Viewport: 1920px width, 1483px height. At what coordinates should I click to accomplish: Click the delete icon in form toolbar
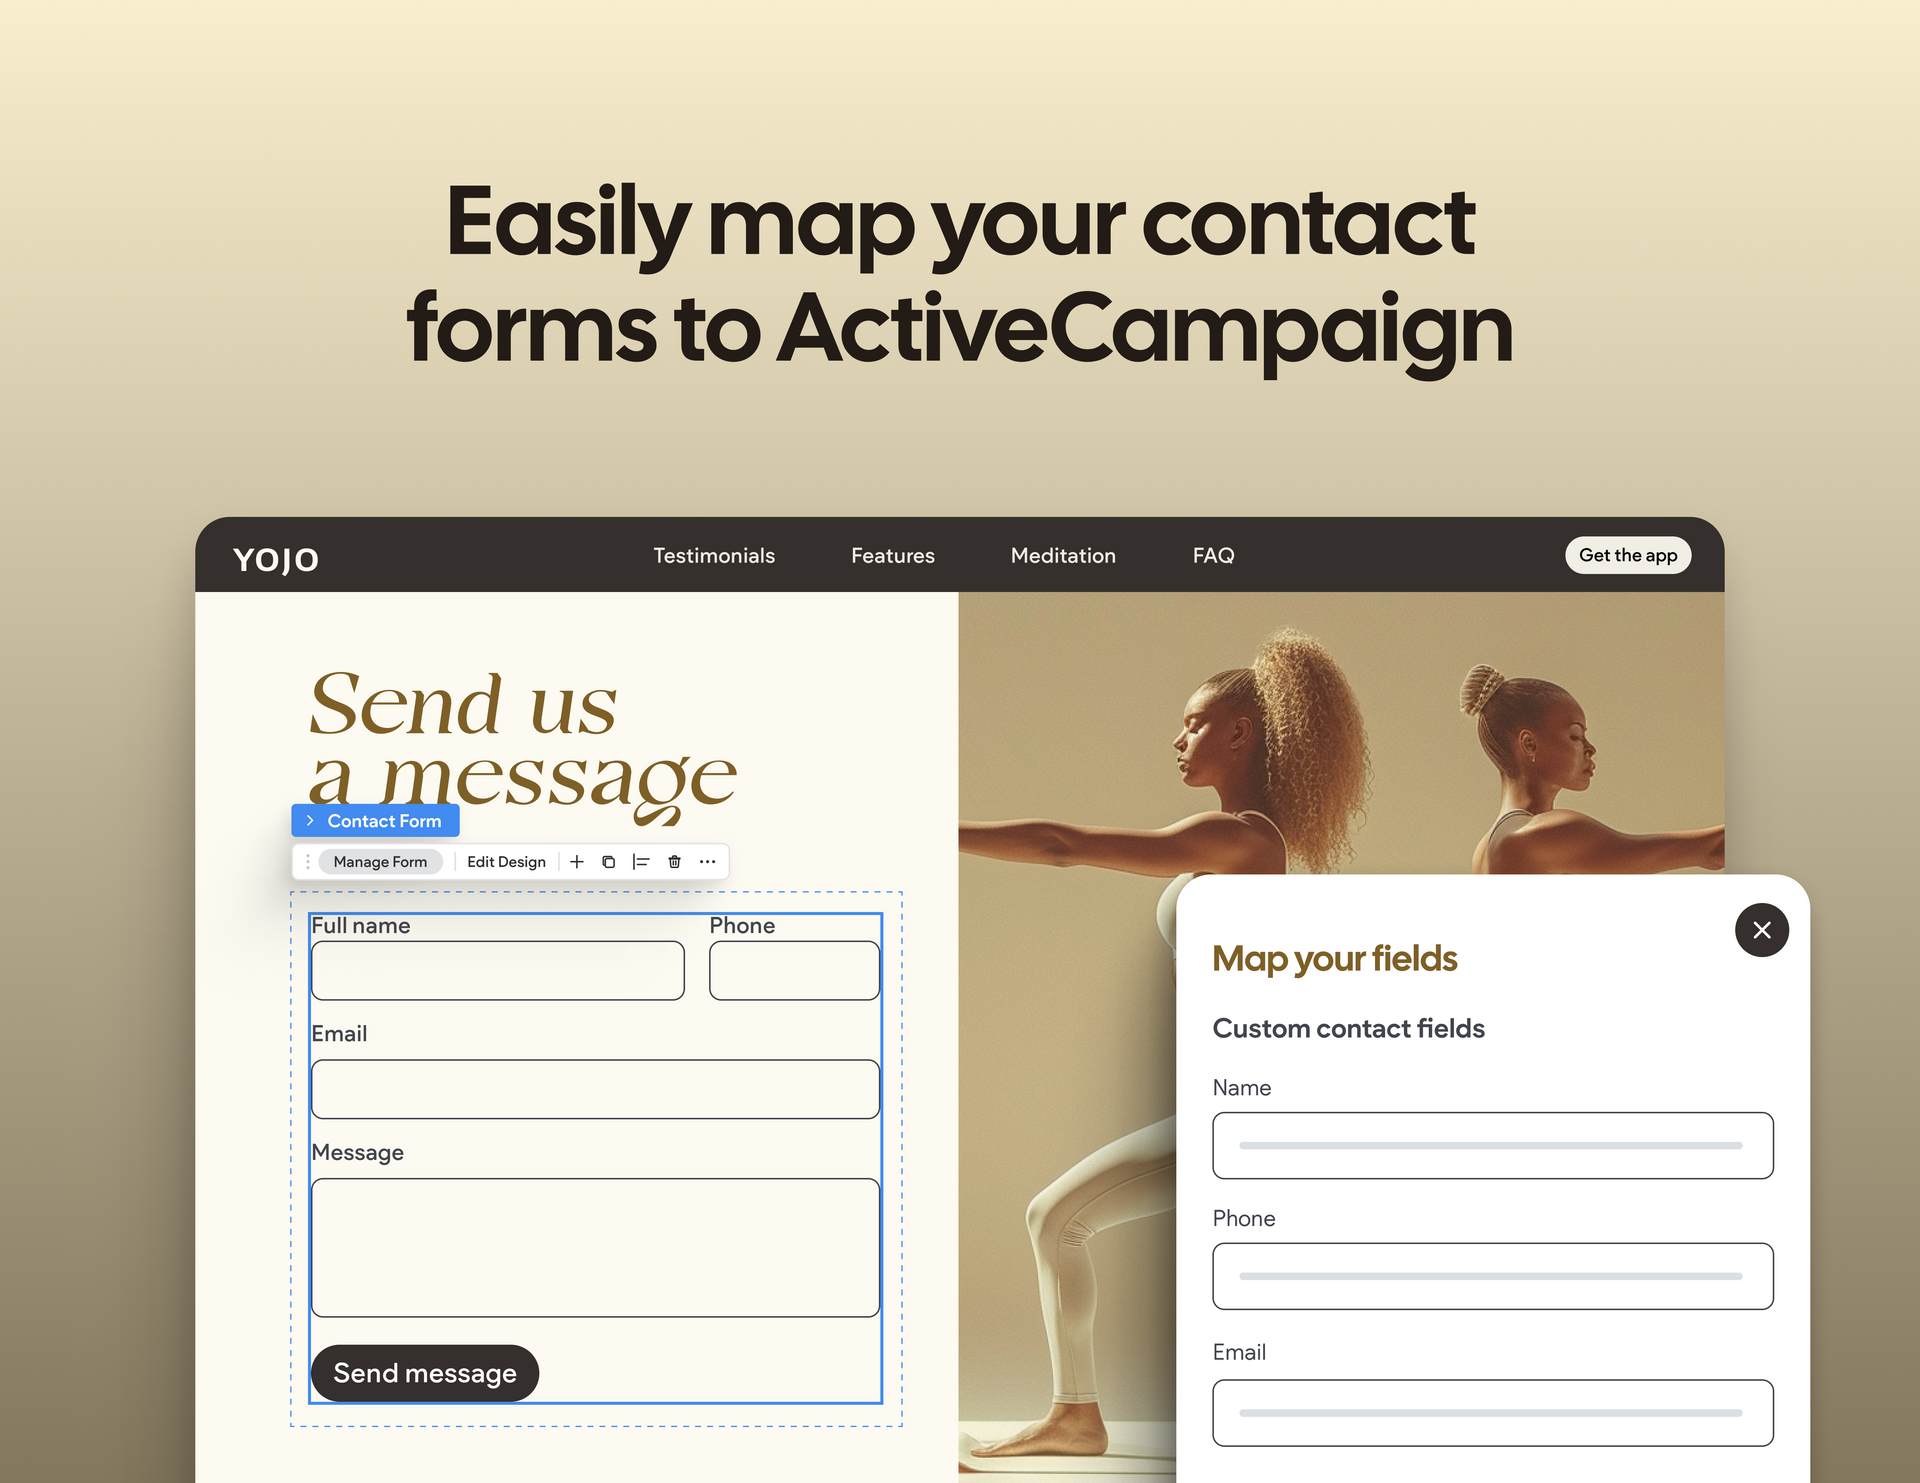coord(673,861)
